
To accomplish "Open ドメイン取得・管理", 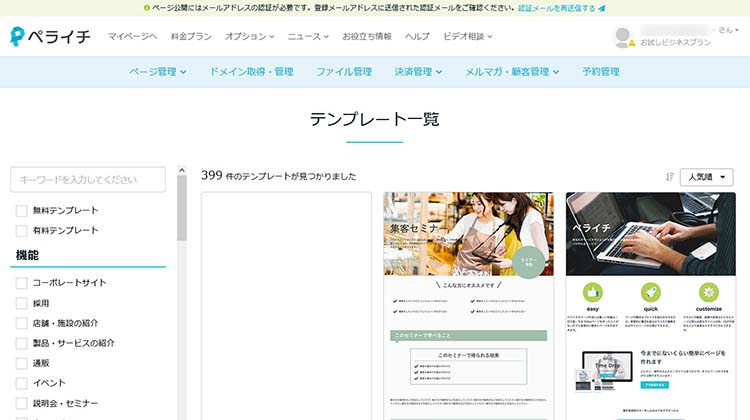I will point(252,72).
